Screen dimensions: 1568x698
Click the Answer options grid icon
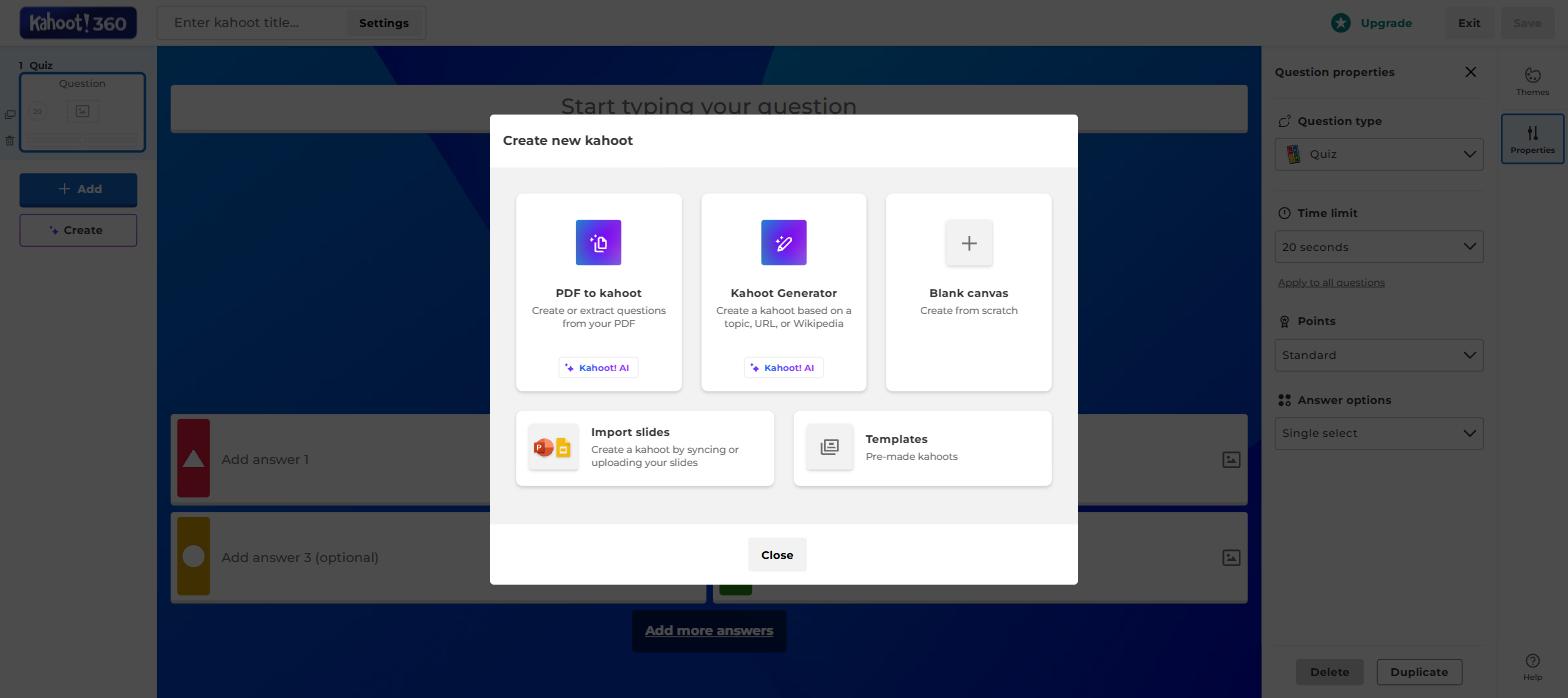click(x=1284, y=400)
